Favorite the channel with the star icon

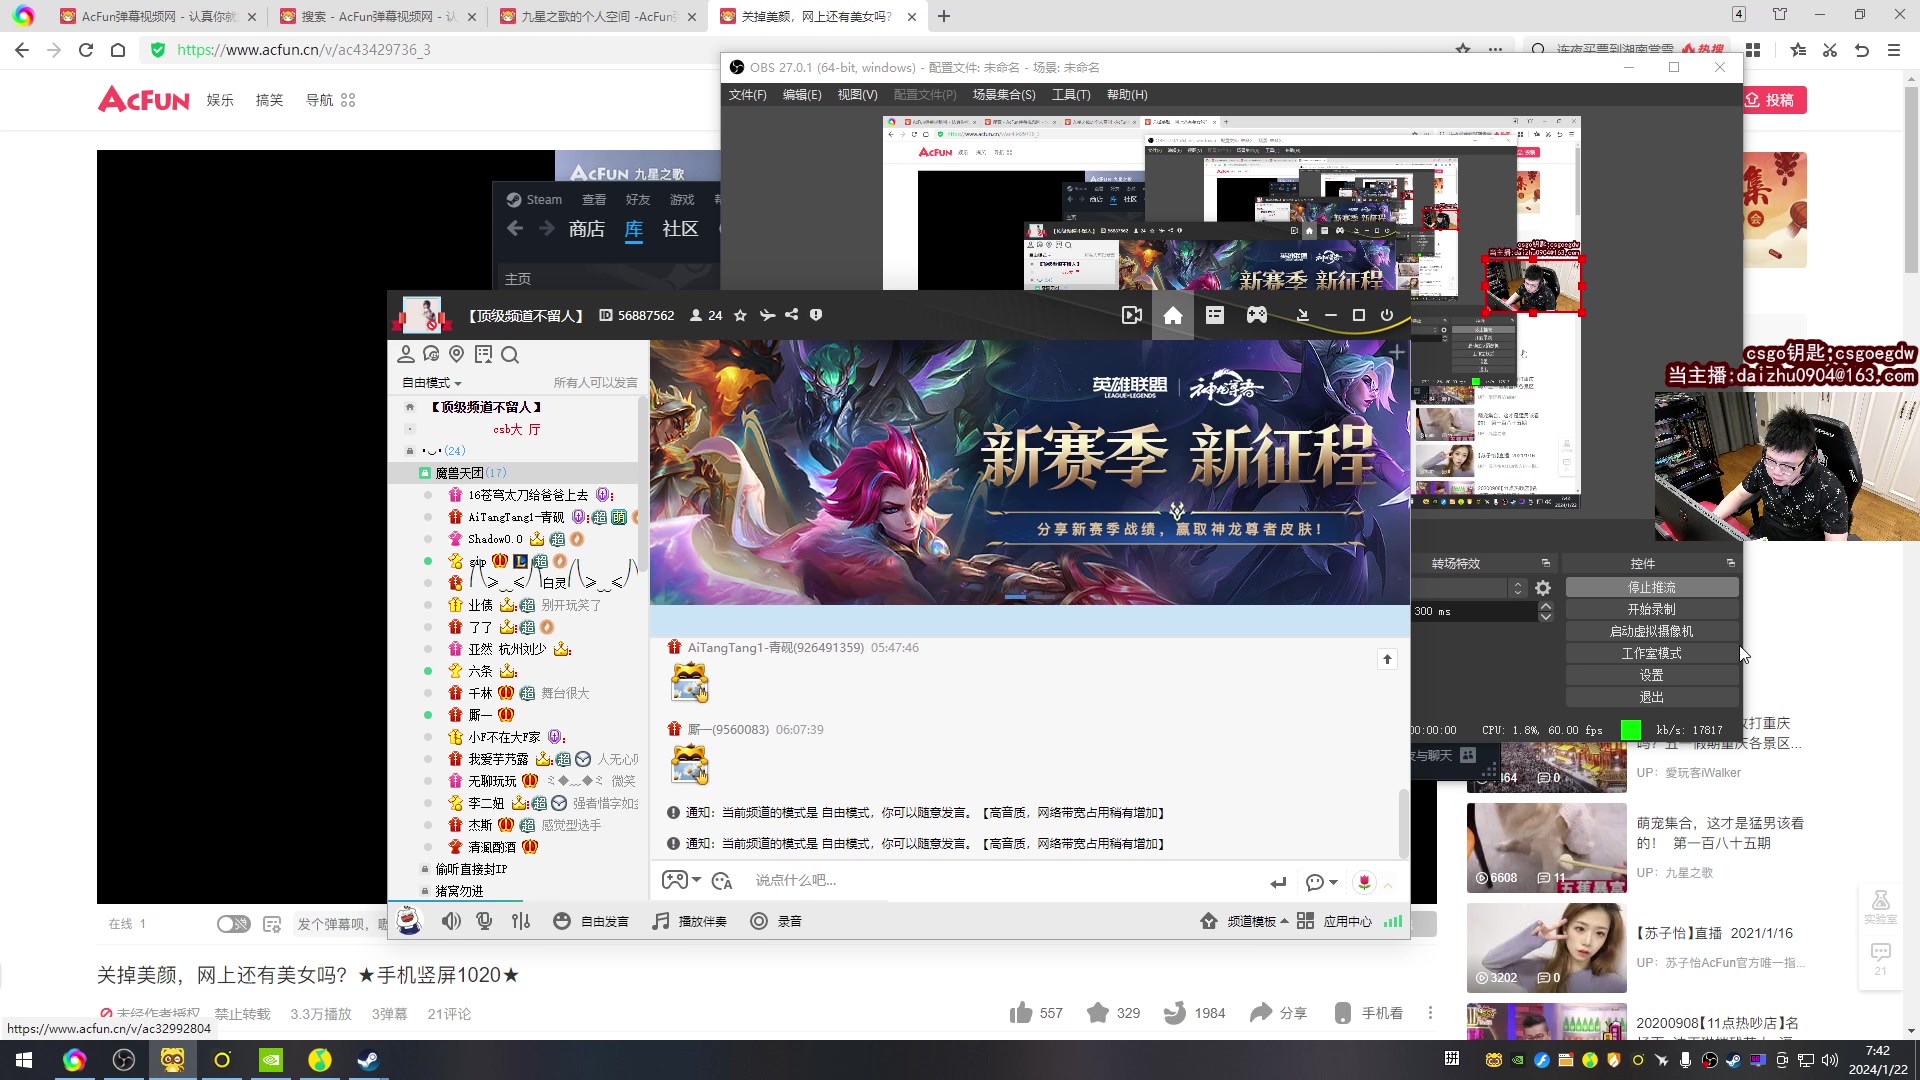740,315
